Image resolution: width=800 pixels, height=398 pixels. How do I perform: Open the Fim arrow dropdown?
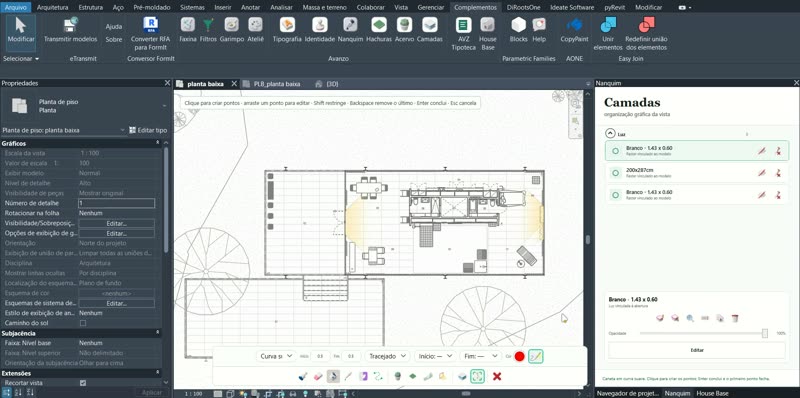[481, 356]
